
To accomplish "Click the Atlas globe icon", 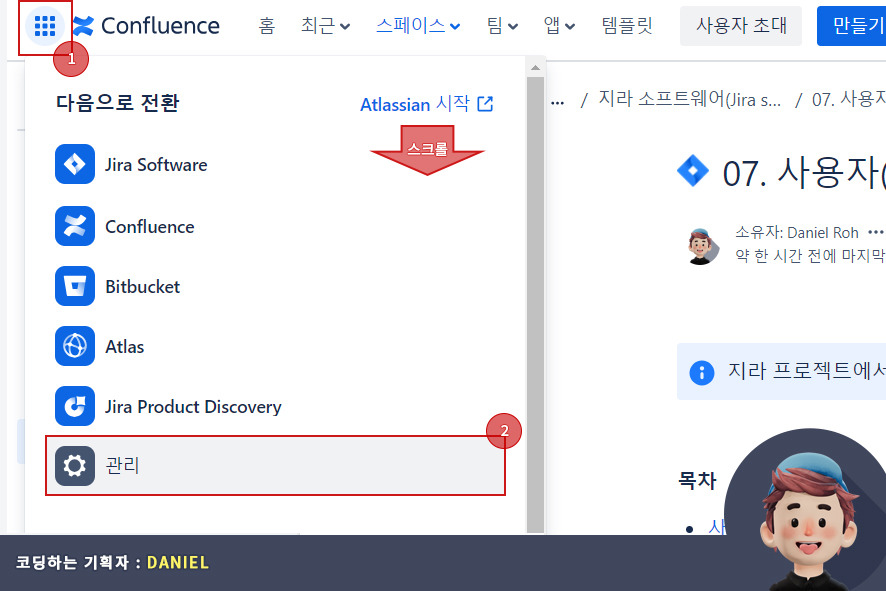I will point(75,346).
